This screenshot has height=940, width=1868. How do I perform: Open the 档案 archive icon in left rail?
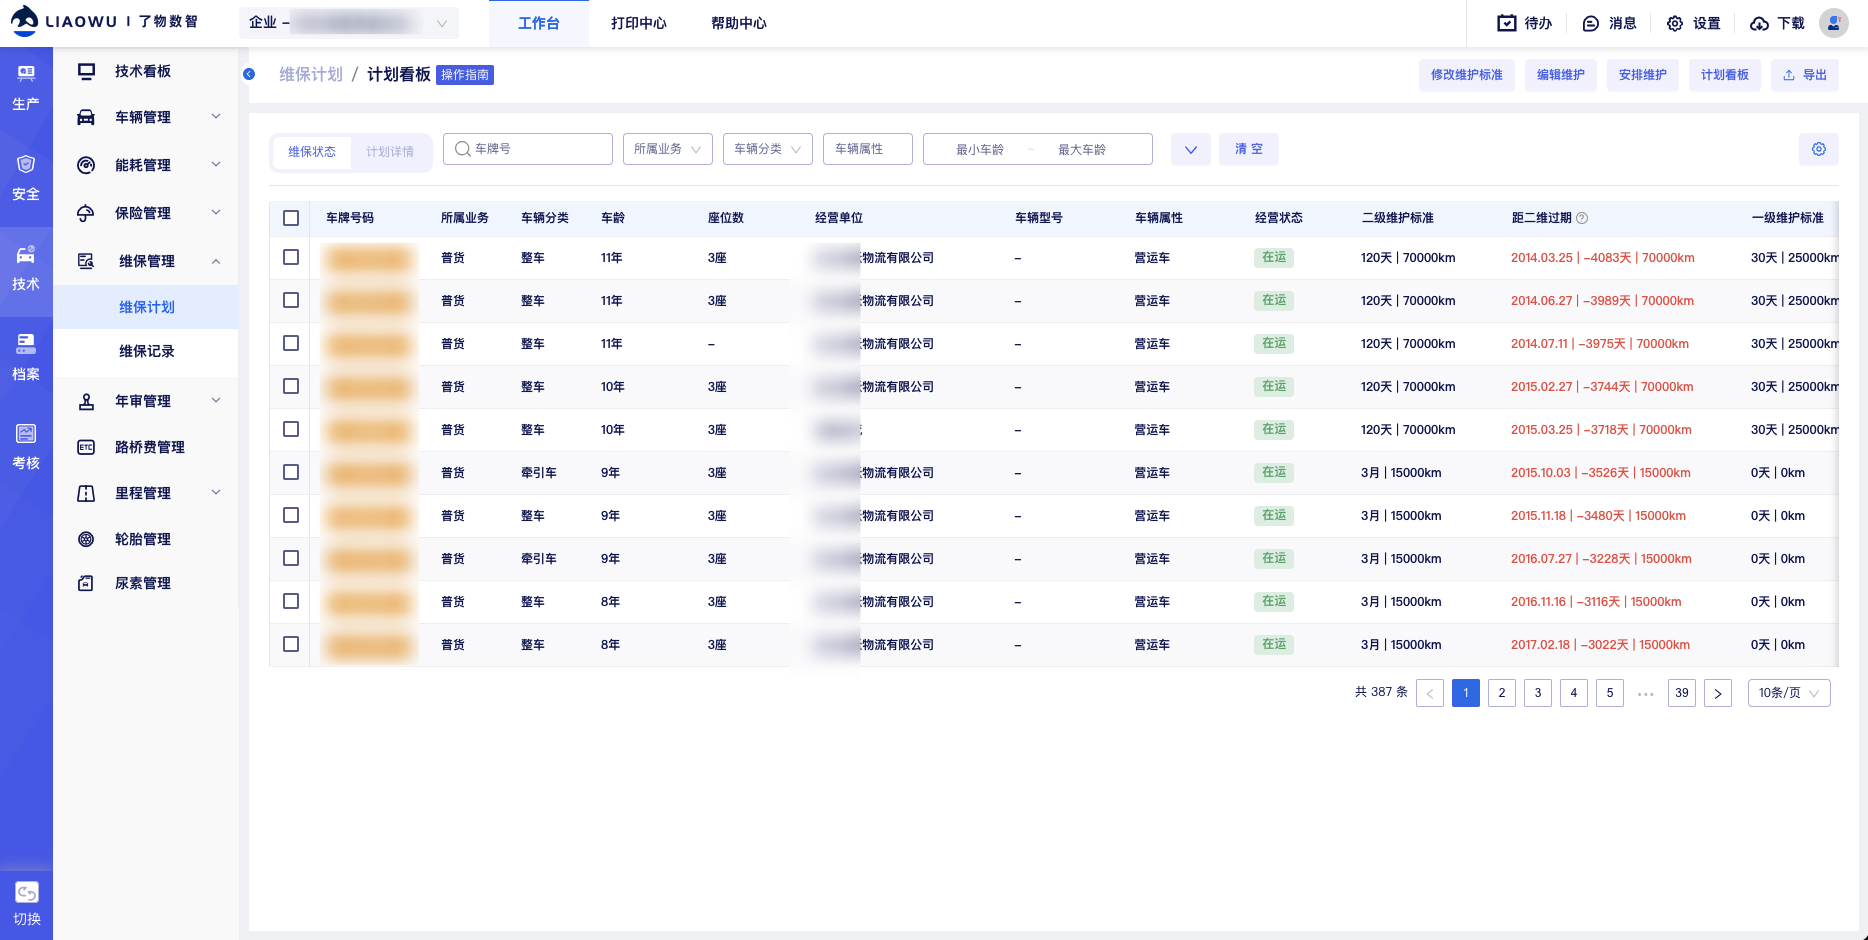click(26, 345)
